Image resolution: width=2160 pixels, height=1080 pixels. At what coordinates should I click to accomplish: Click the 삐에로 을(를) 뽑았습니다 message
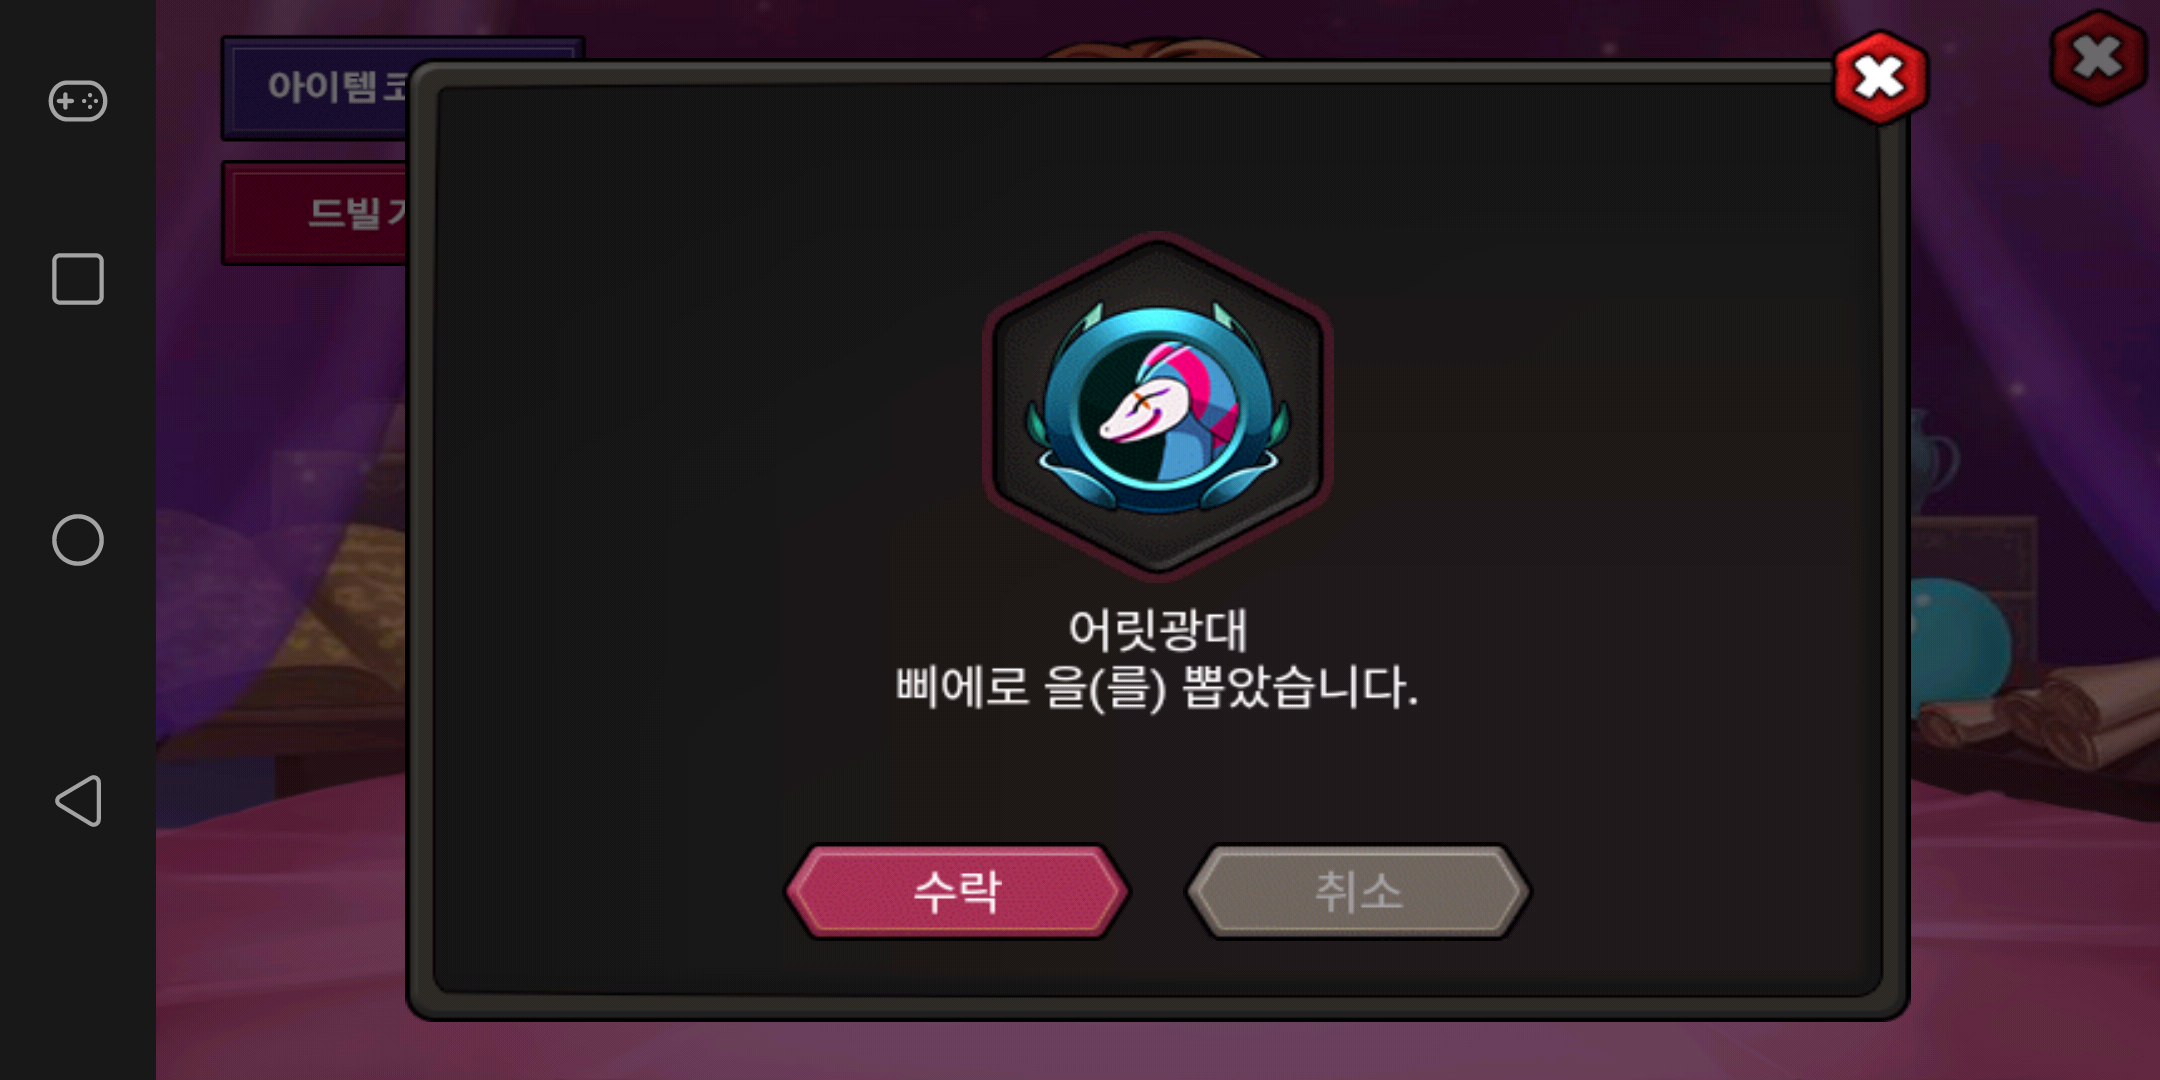pos(1157,687)
